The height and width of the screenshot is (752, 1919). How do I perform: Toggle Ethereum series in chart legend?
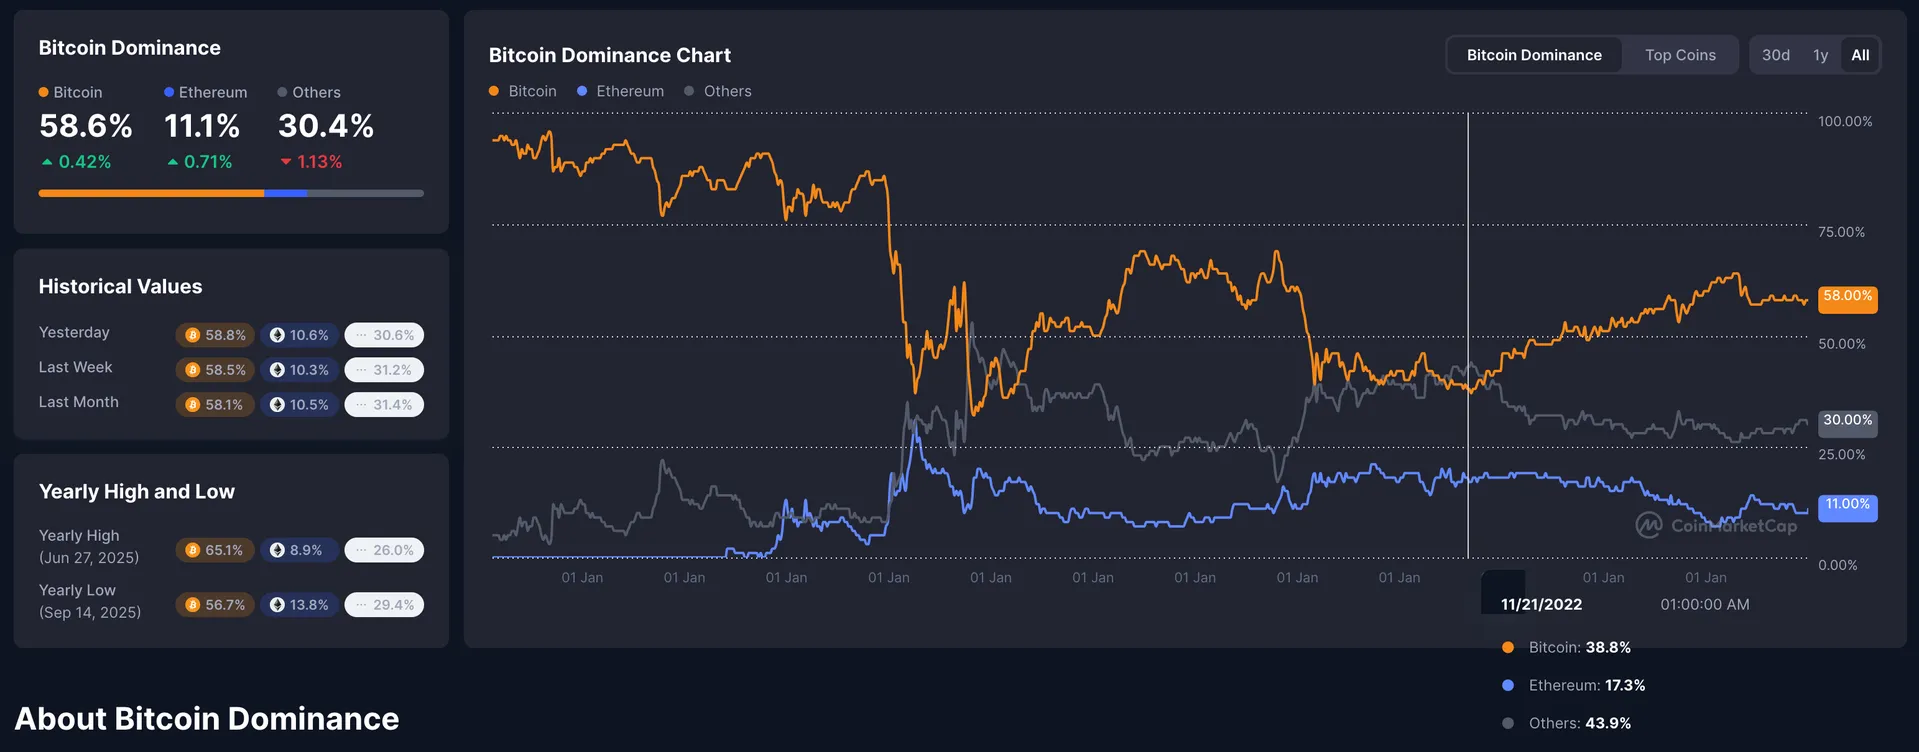click(x=620, y=91)
